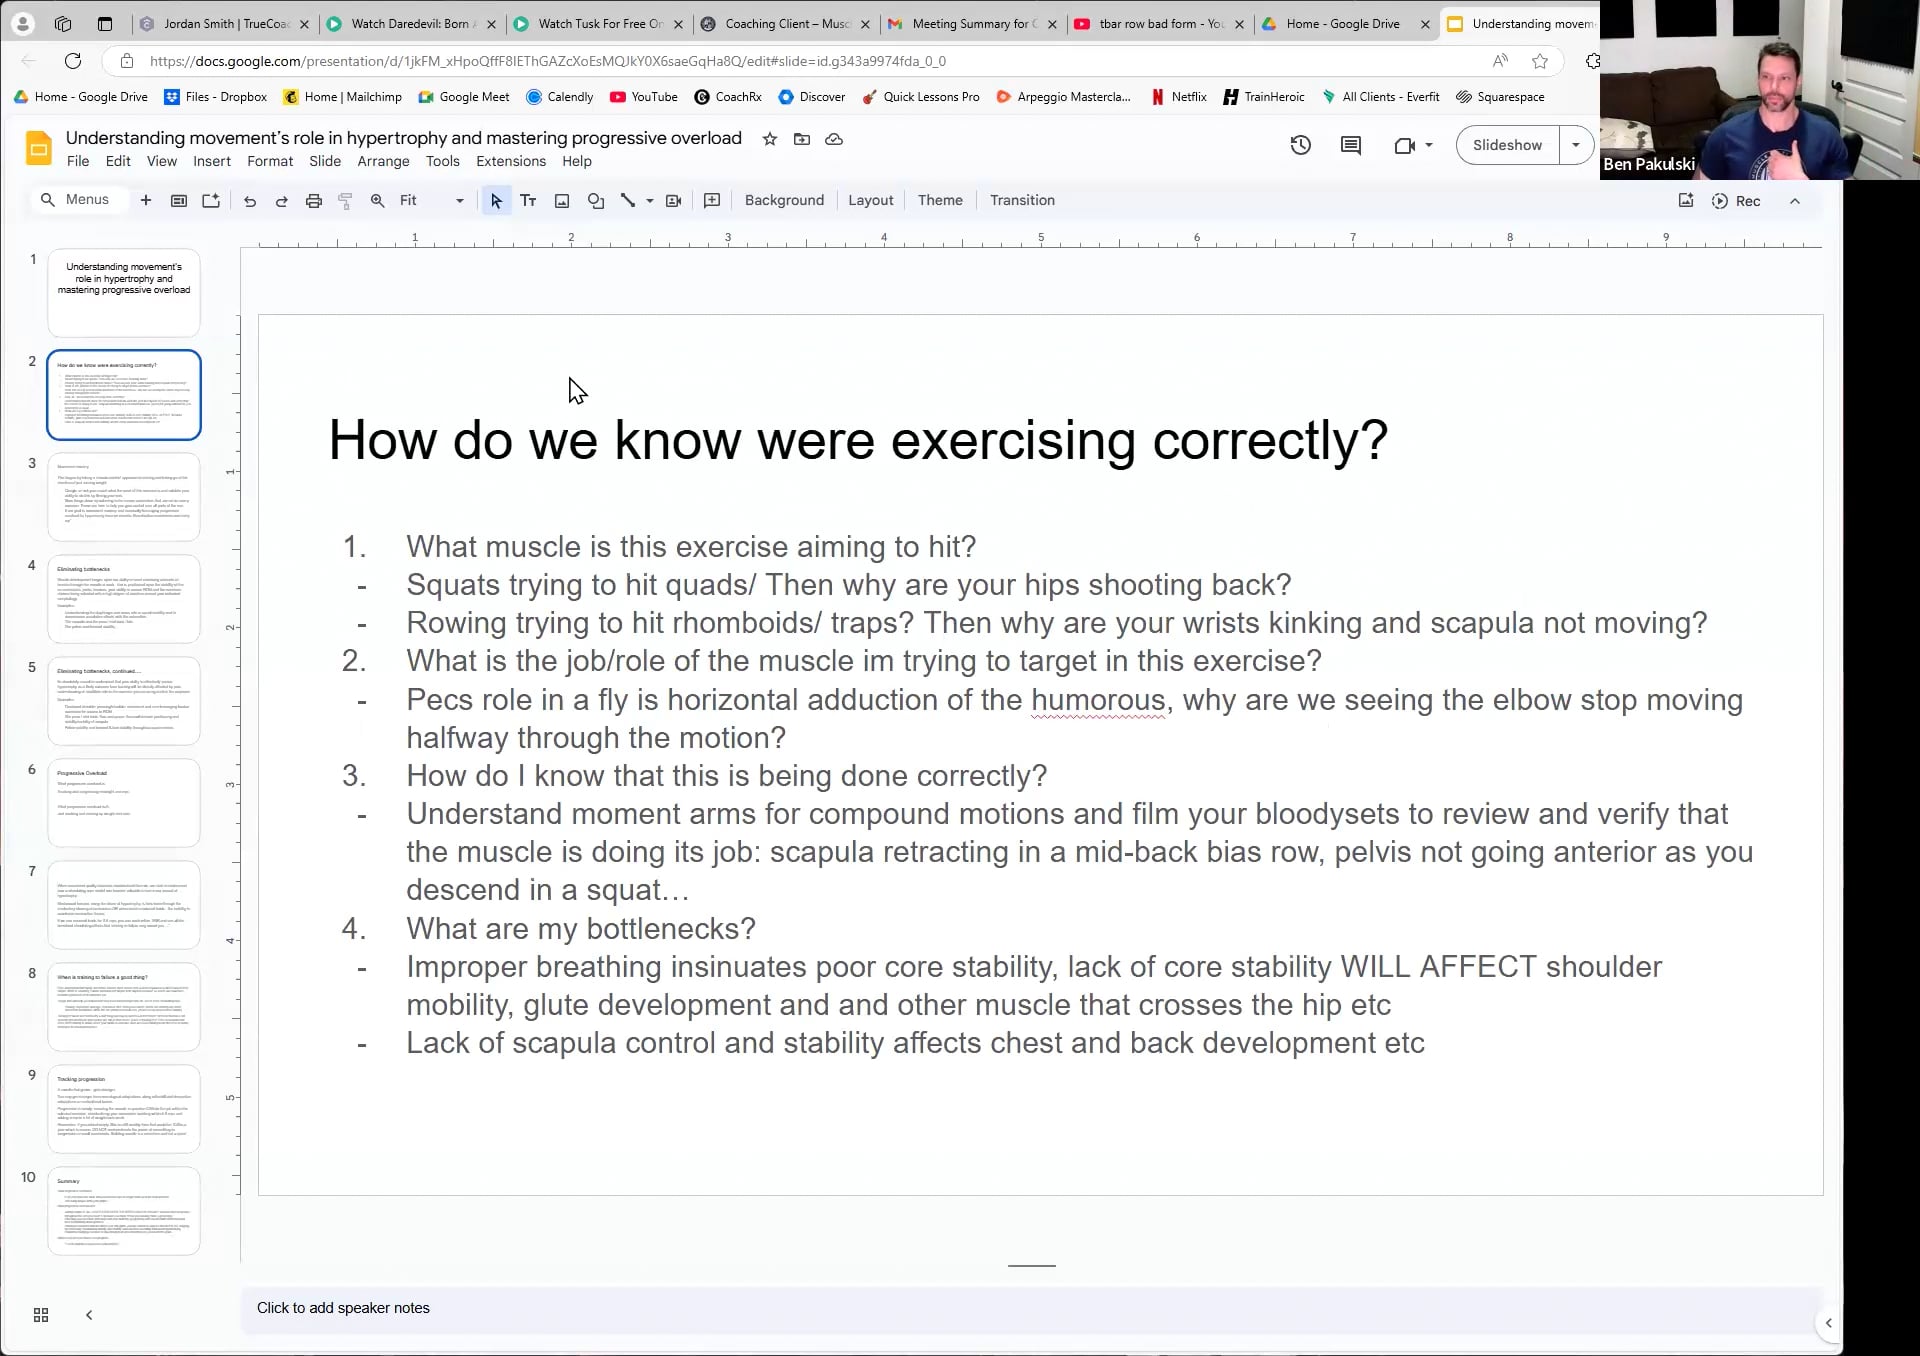Screen dimensions: 1920x1356
Task: Select the Line tool
Action: click(x=628, y=201)
